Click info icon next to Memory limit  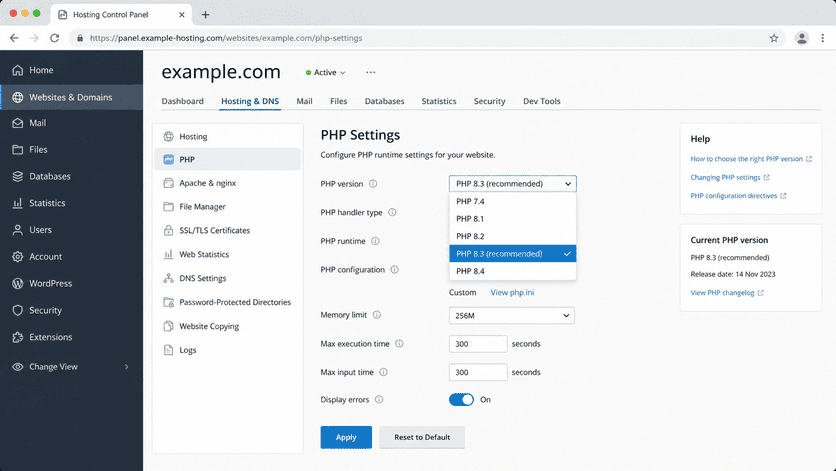(x=377, y=315)
